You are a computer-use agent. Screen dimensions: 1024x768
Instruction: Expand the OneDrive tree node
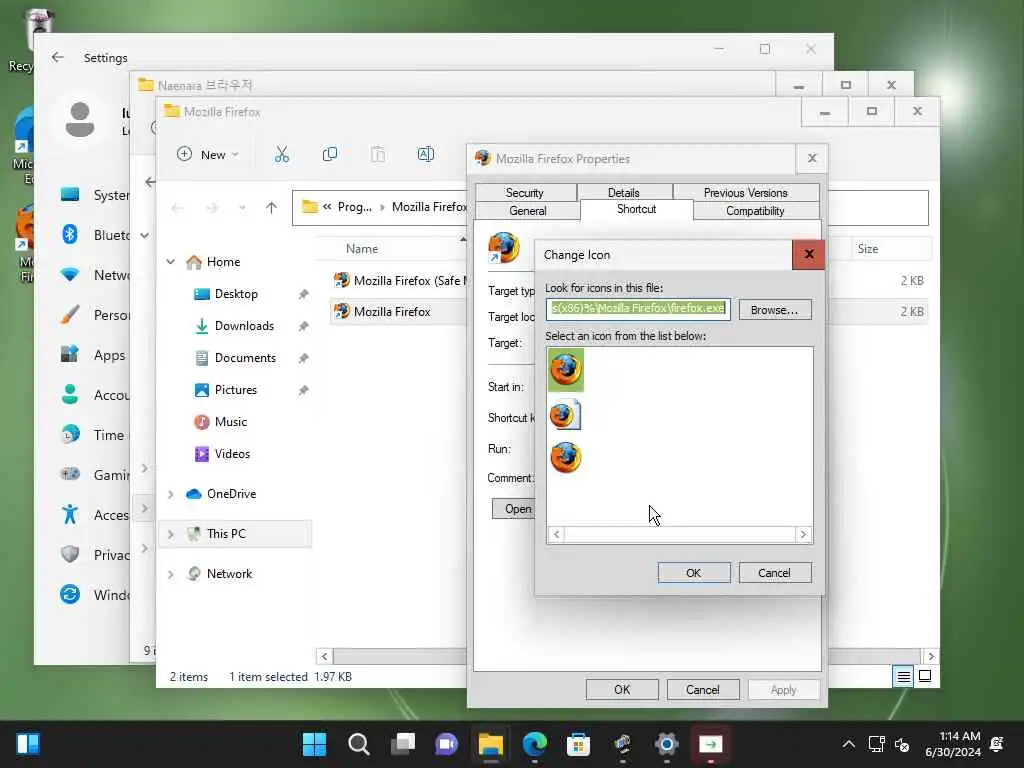(x=170, y=494)
